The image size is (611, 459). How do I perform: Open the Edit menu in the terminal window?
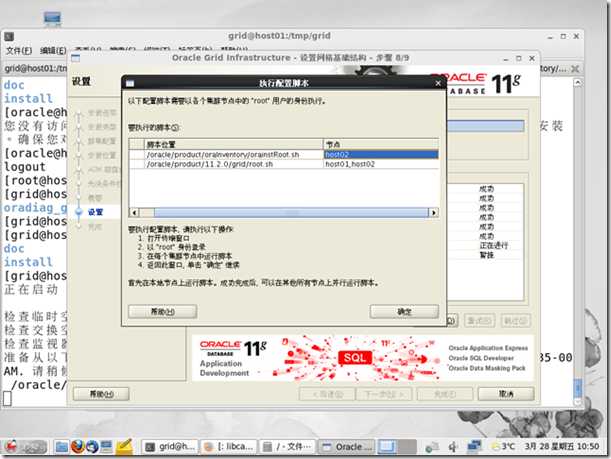coord(53,51)
